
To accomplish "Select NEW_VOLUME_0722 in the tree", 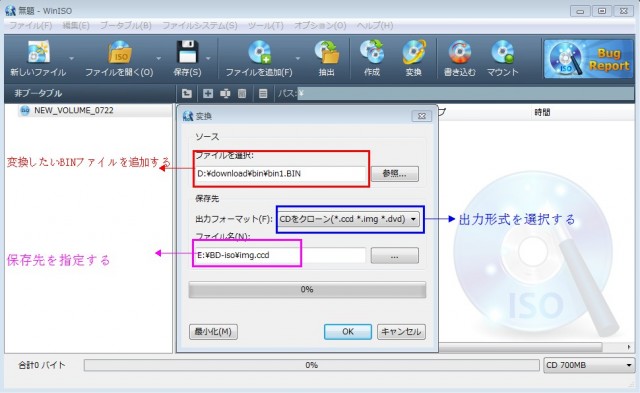I will [74, 111].
